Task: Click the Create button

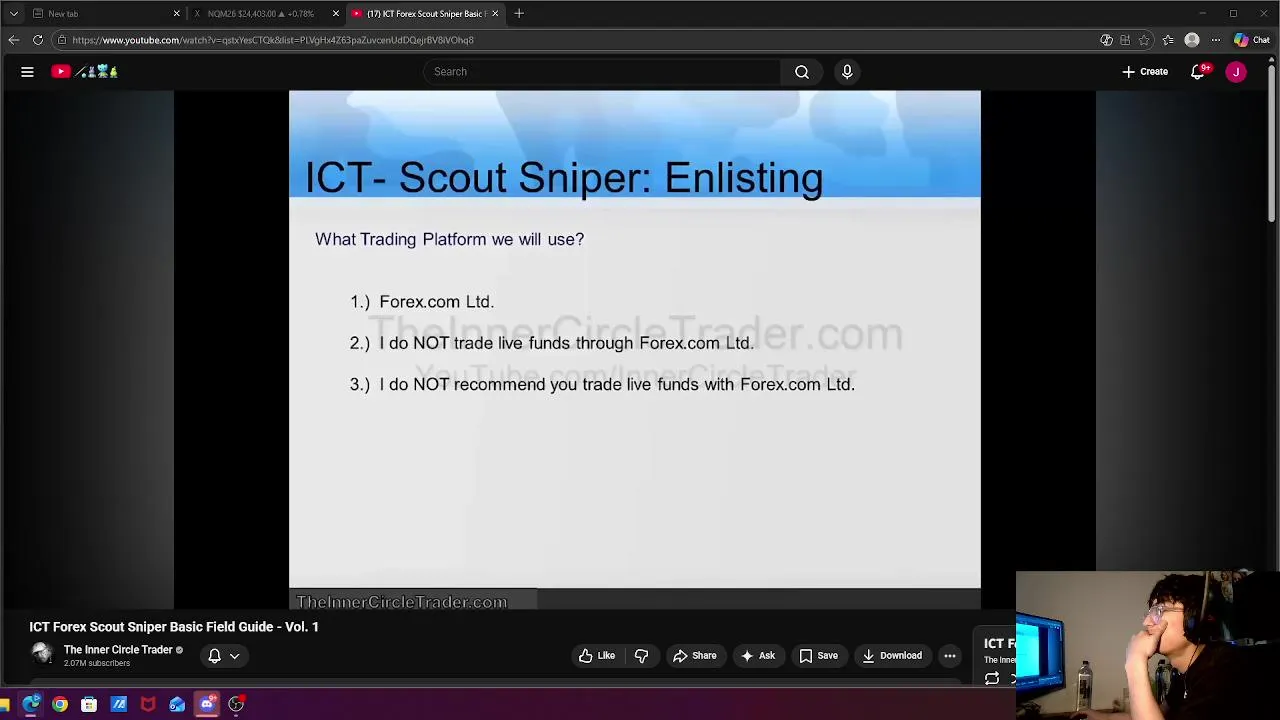Action: click(1145, 72)
